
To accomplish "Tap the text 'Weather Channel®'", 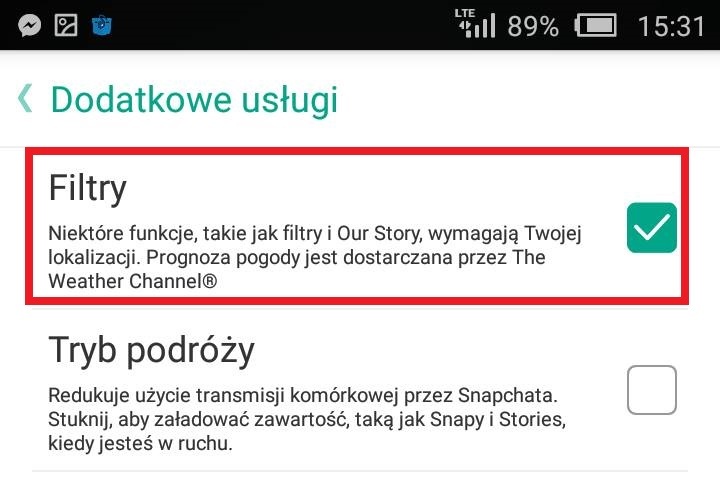I will coord(133,281).
